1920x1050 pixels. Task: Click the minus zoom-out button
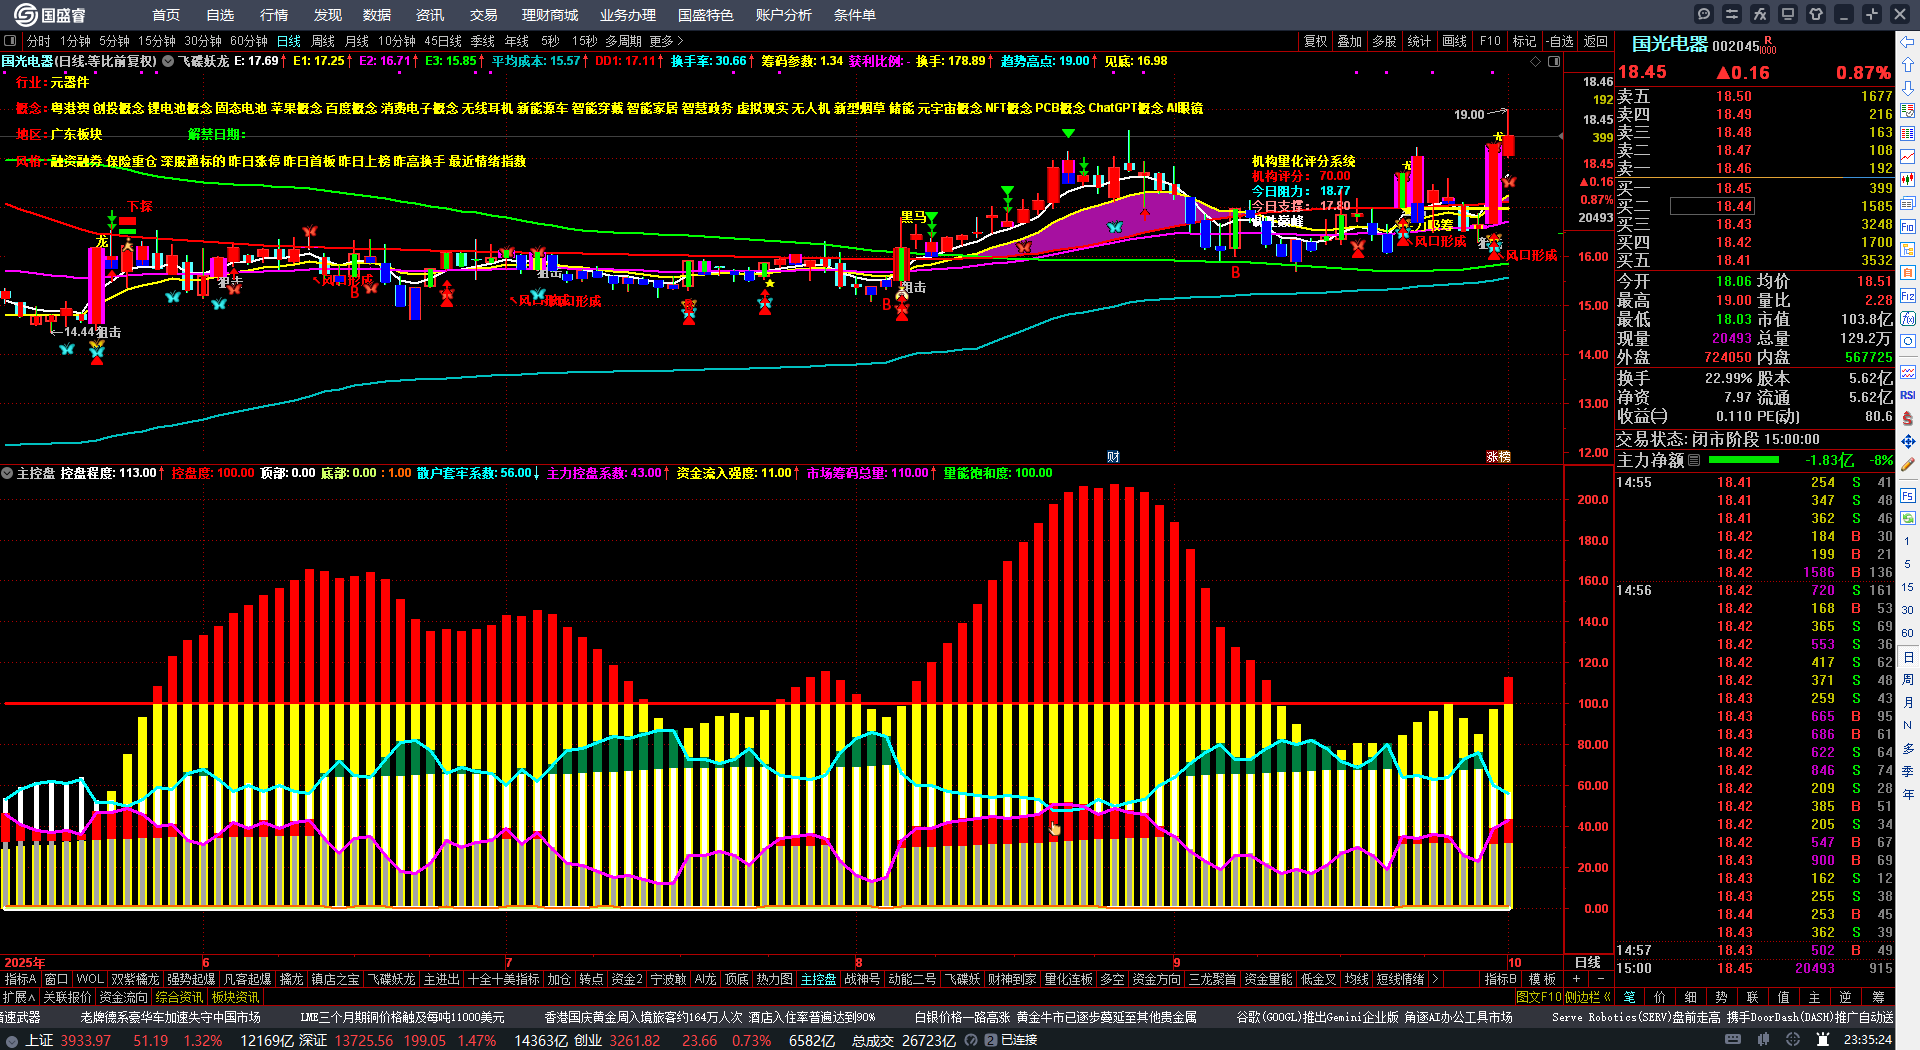(x=1600, y=979)
